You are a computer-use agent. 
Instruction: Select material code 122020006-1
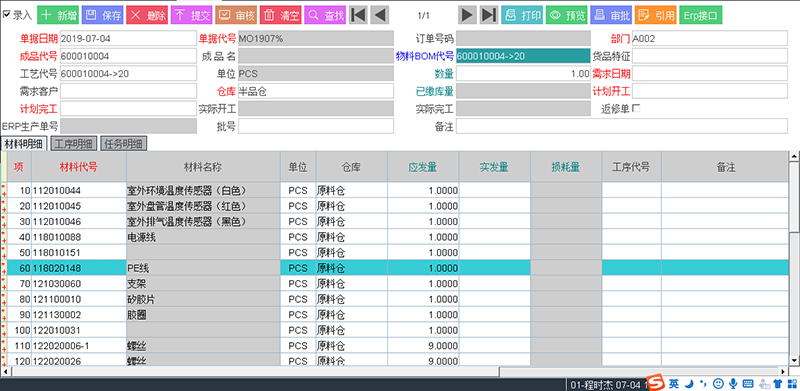click(x=79, y=346)
